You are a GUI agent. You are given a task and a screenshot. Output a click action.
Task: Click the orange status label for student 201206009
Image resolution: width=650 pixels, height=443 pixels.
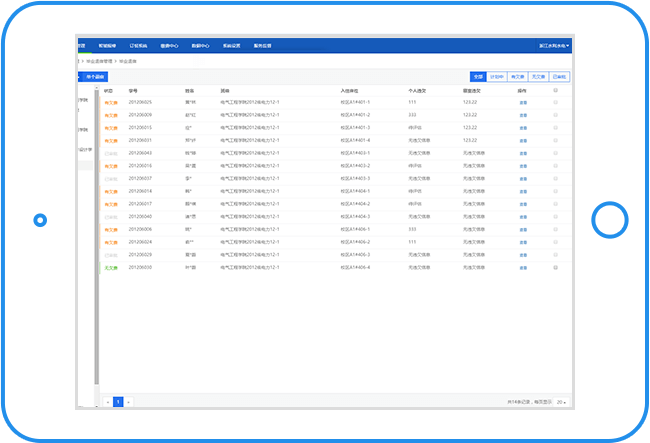coord(111,116)
